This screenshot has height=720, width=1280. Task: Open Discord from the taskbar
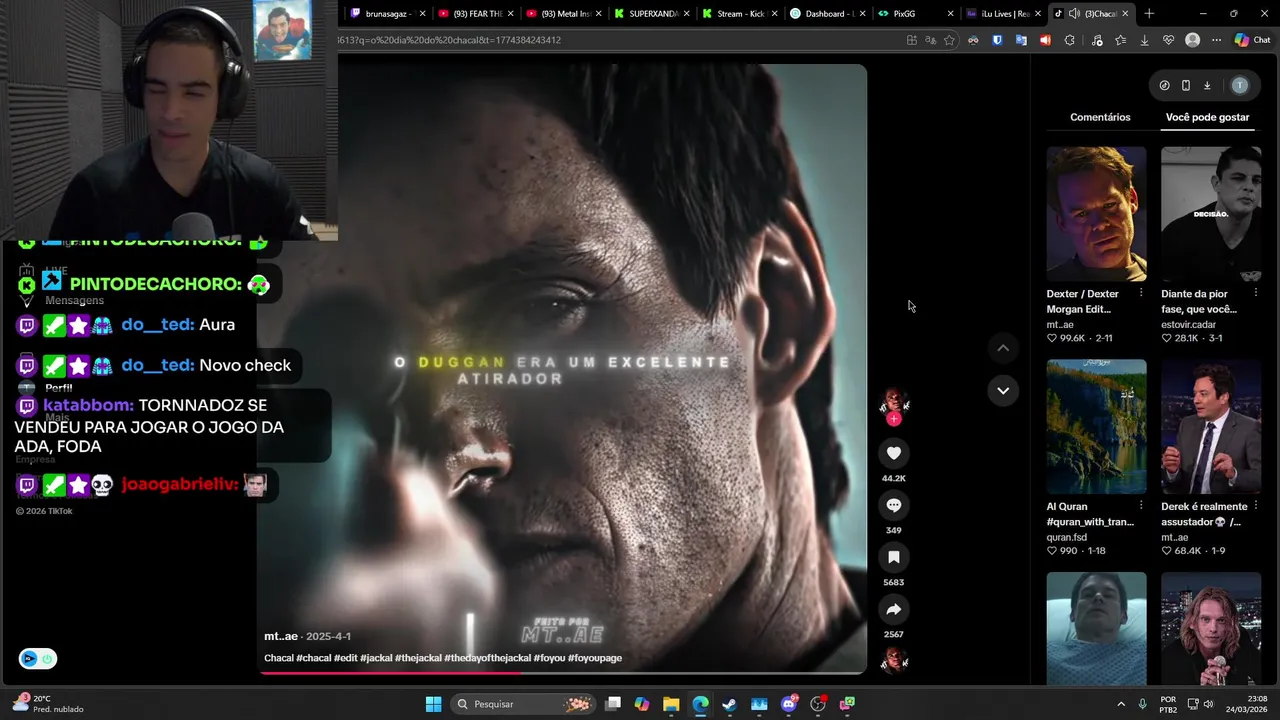click(789, 704)
